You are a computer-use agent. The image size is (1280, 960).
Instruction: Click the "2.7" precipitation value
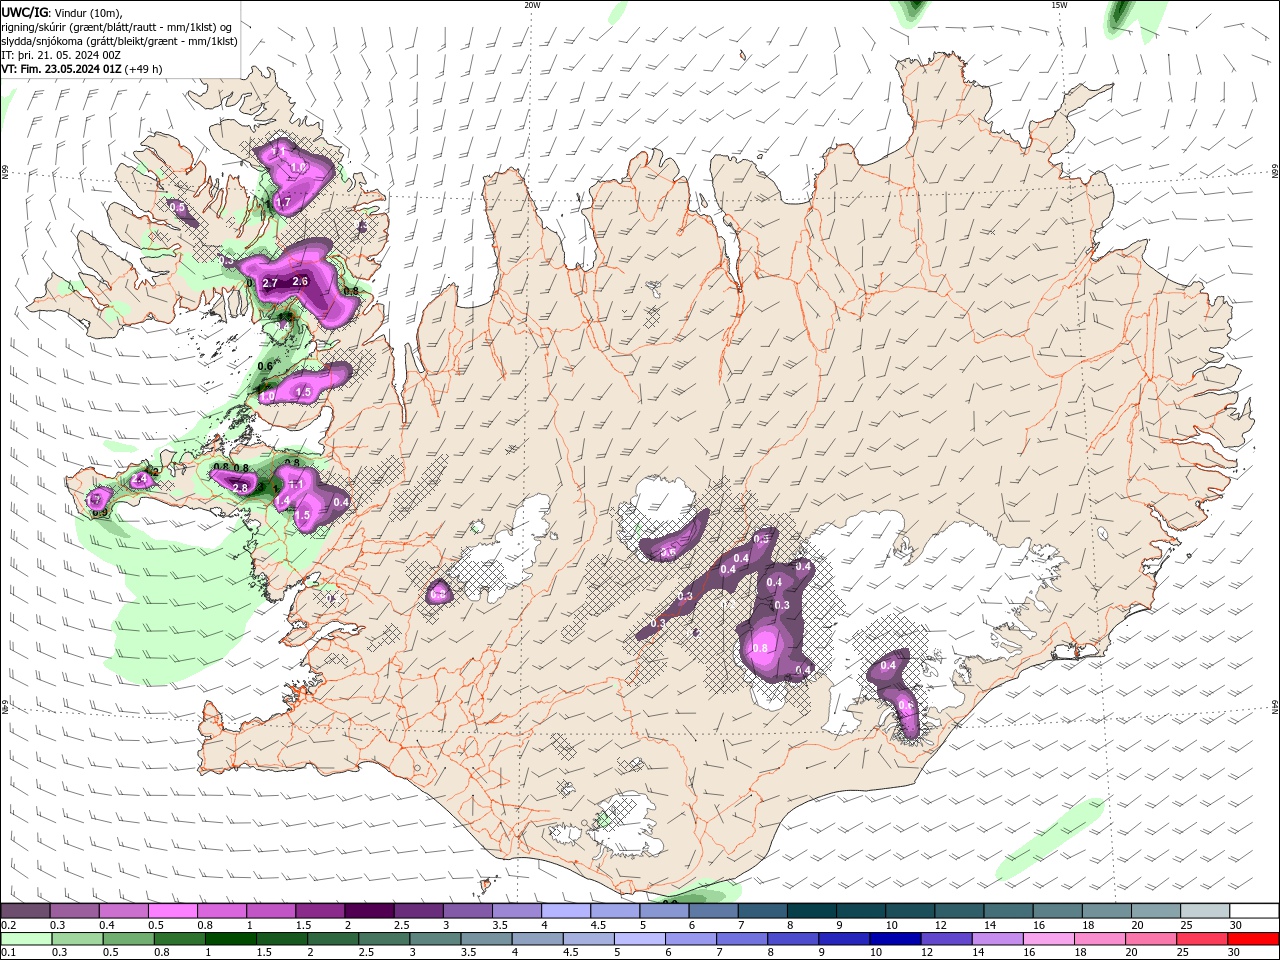[x=270, y=284]
